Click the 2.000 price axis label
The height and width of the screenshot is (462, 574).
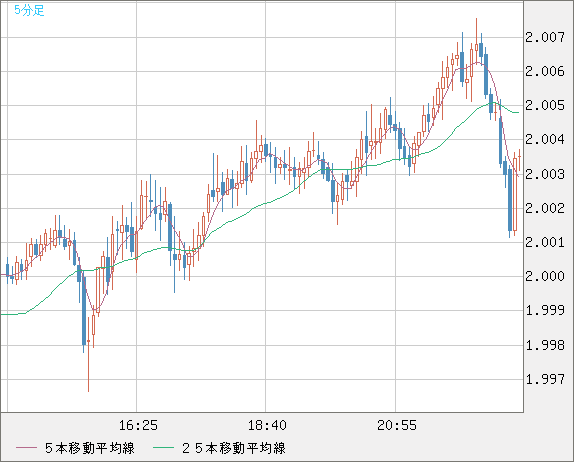545,276
